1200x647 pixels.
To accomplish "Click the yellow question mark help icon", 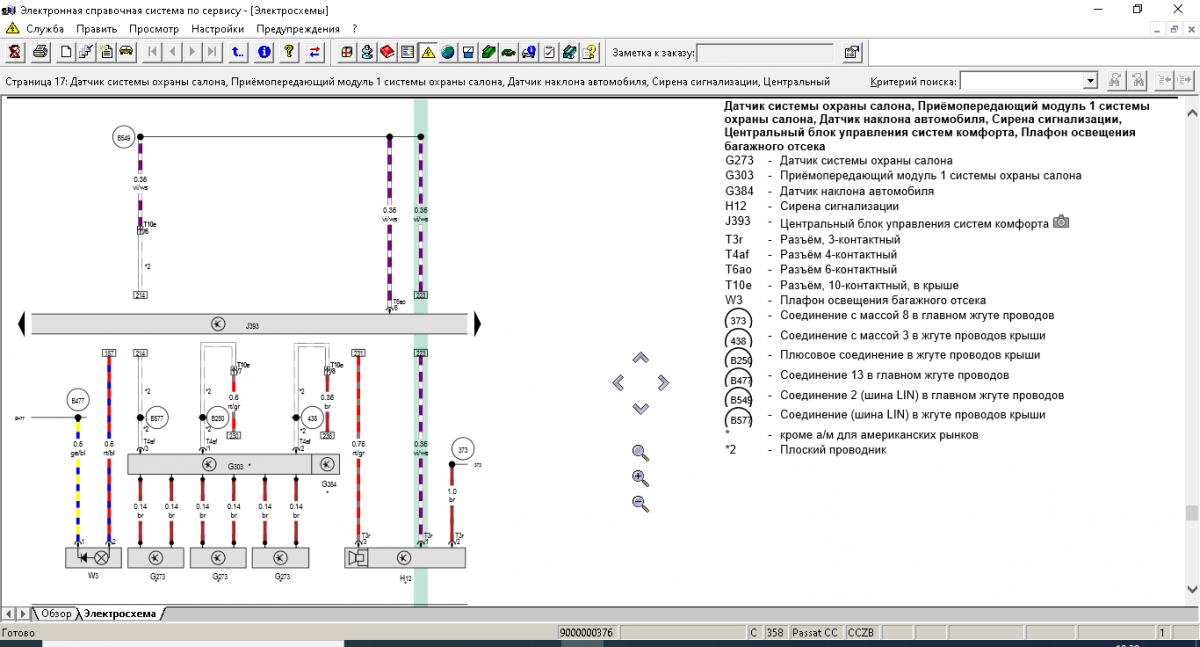I will (289, 51).
